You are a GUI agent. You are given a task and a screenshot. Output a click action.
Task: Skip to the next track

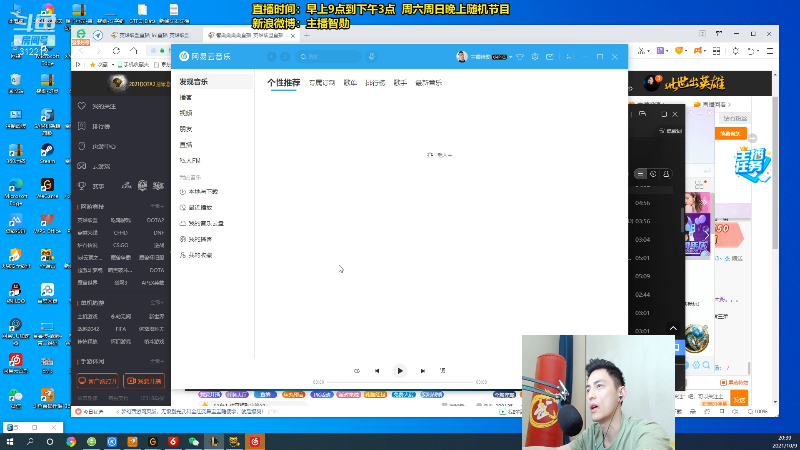pos(422,371)
